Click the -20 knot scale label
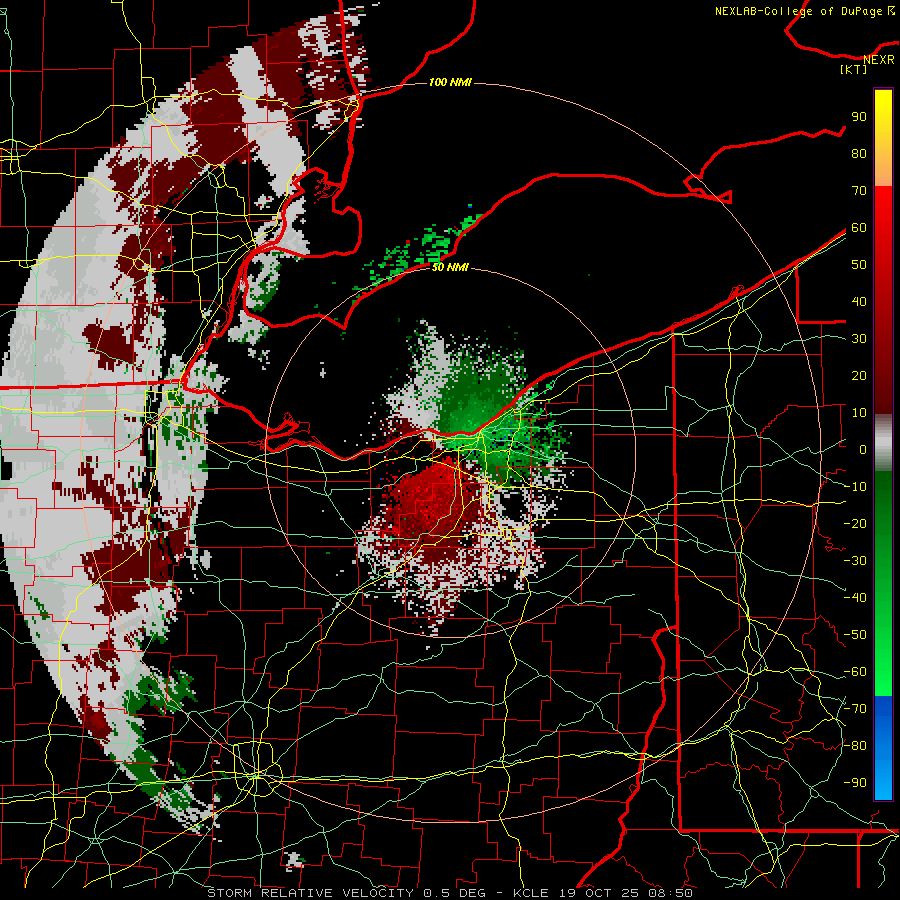This screenshot has width=900, height=900. click(x=855, y=523)
